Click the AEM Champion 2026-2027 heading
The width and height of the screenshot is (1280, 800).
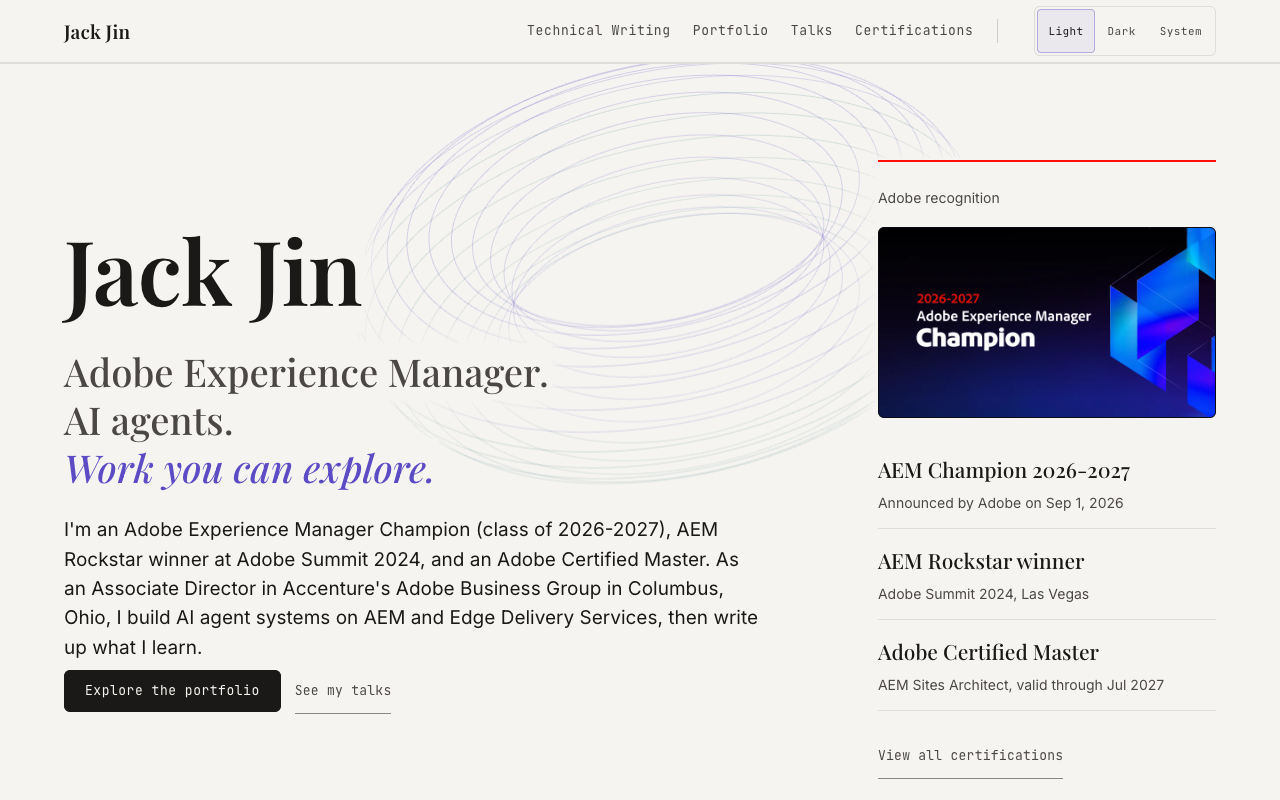click(x=1004, y=470)
